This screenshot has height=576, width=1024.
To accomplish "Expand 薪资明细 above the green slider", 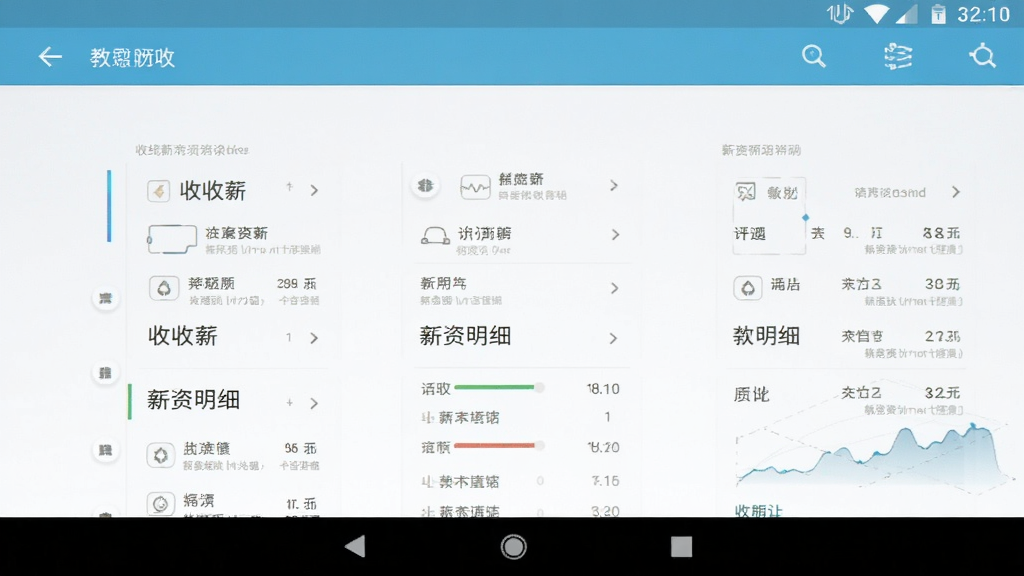I will [613, 338].
